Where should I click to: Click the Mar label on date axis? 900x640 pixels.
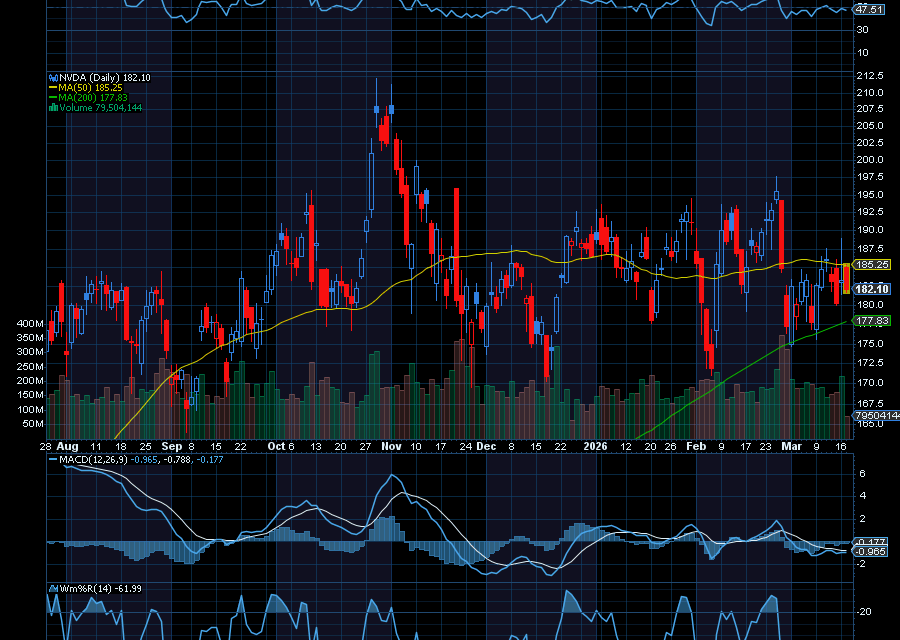click(791, 446)
